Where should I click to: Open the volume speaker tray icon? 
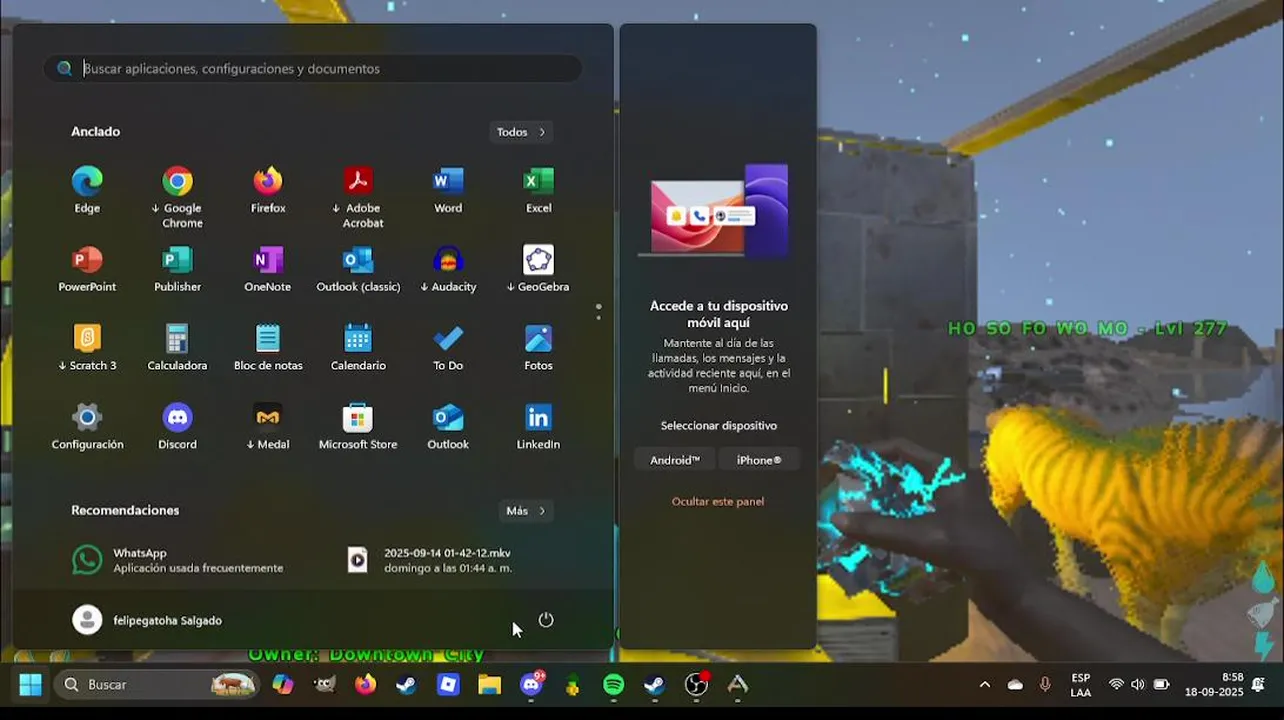click(x=1138, y=685)
